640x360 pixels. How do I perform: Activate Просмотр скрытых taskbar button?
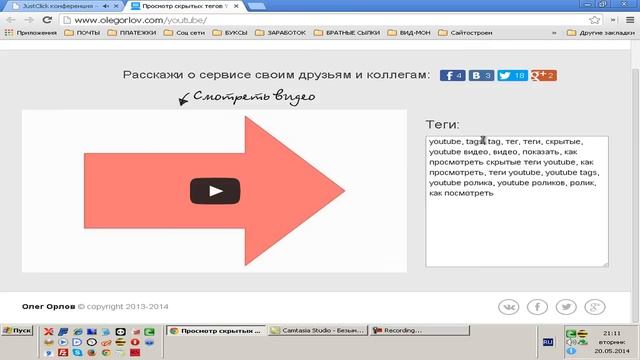coord(216,331)
